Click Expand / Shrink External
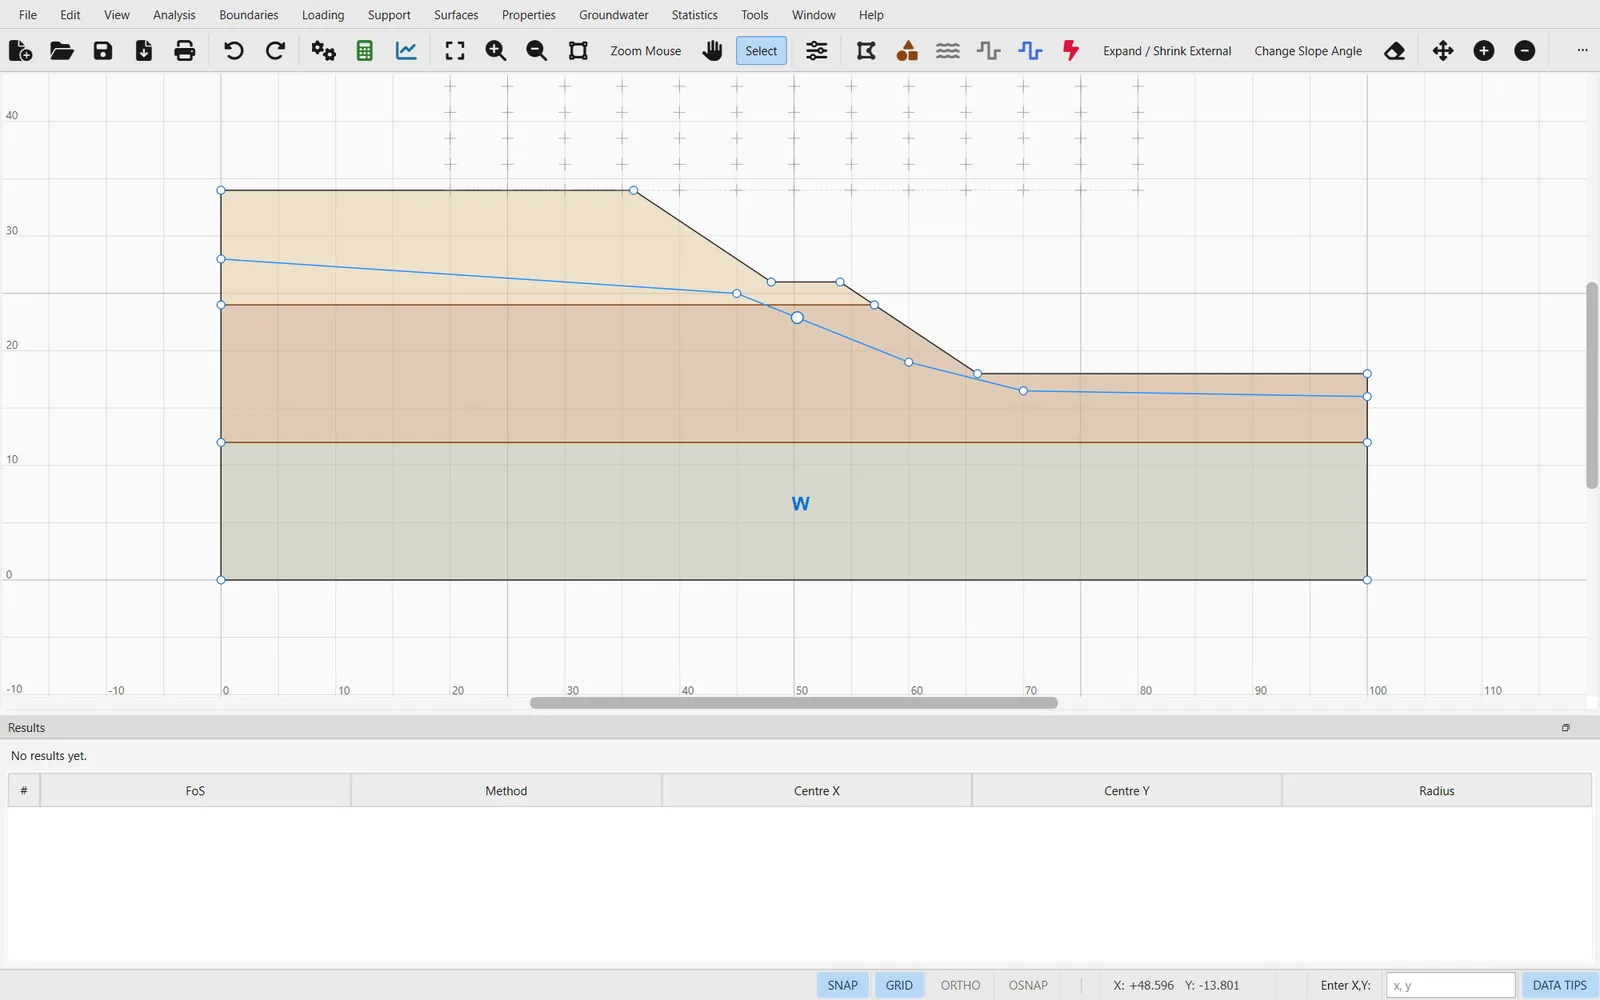The height and width of the screenshot is (1000, 1600). pos(1167,51)
